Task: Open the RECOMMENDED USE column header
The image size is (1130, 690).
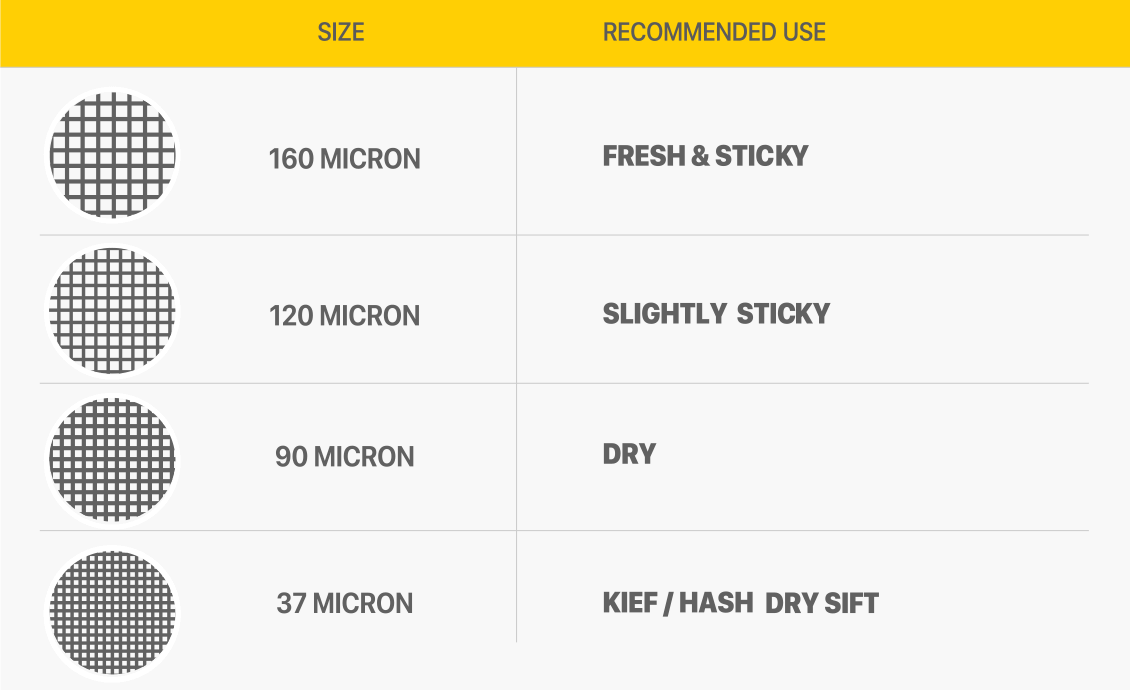Action: tap(714, 32)
